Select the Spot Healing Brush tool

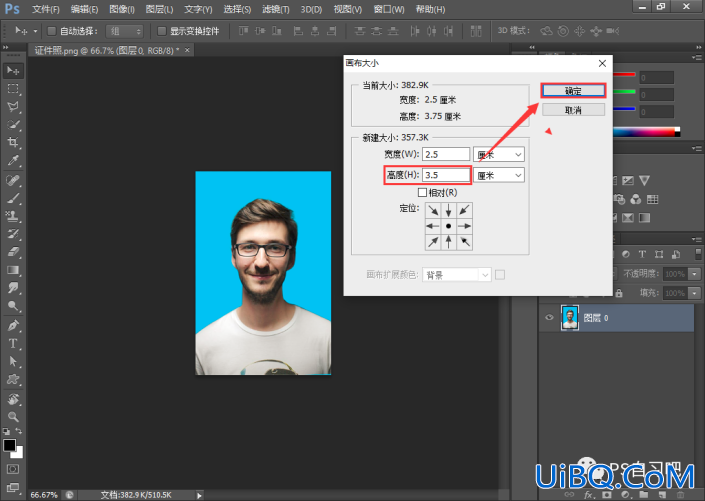tap(13, 180)
